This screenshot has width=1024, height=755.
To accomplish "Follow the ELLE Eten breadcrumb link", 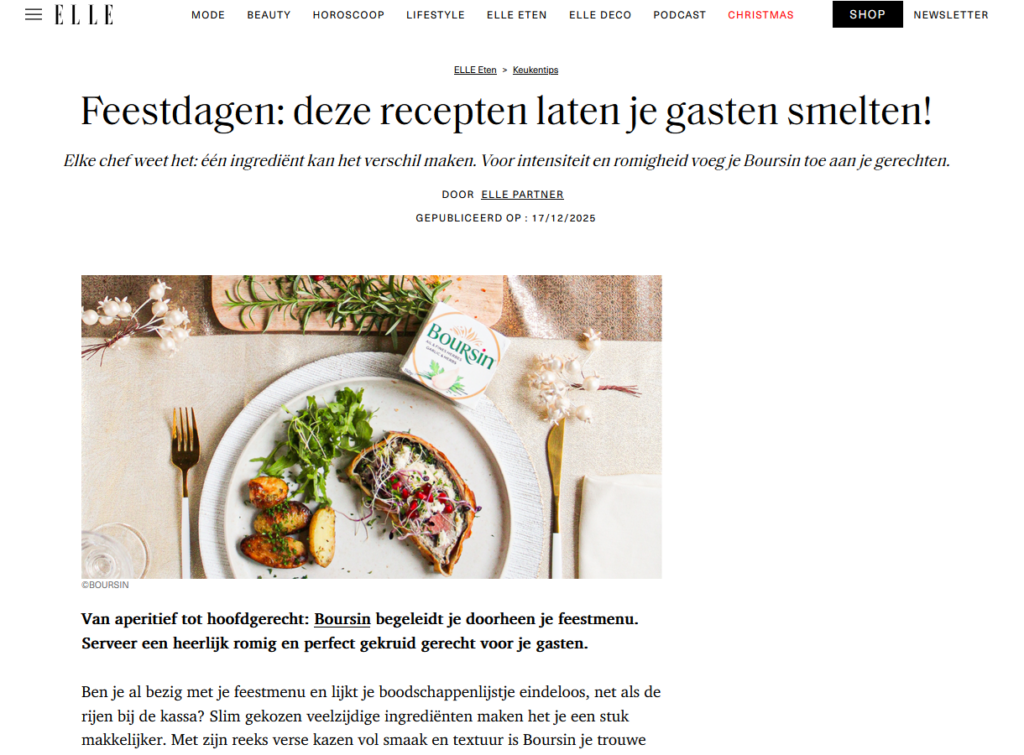I will (x=475, y=70).
